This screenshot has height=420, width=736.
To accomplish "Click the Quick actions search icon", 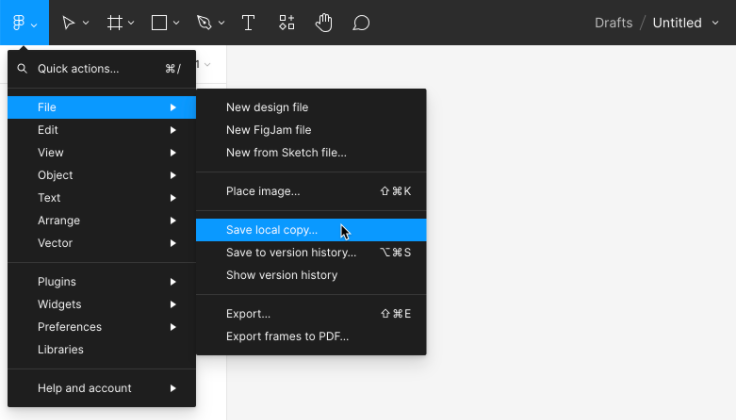I will click(x=22, y=69).
